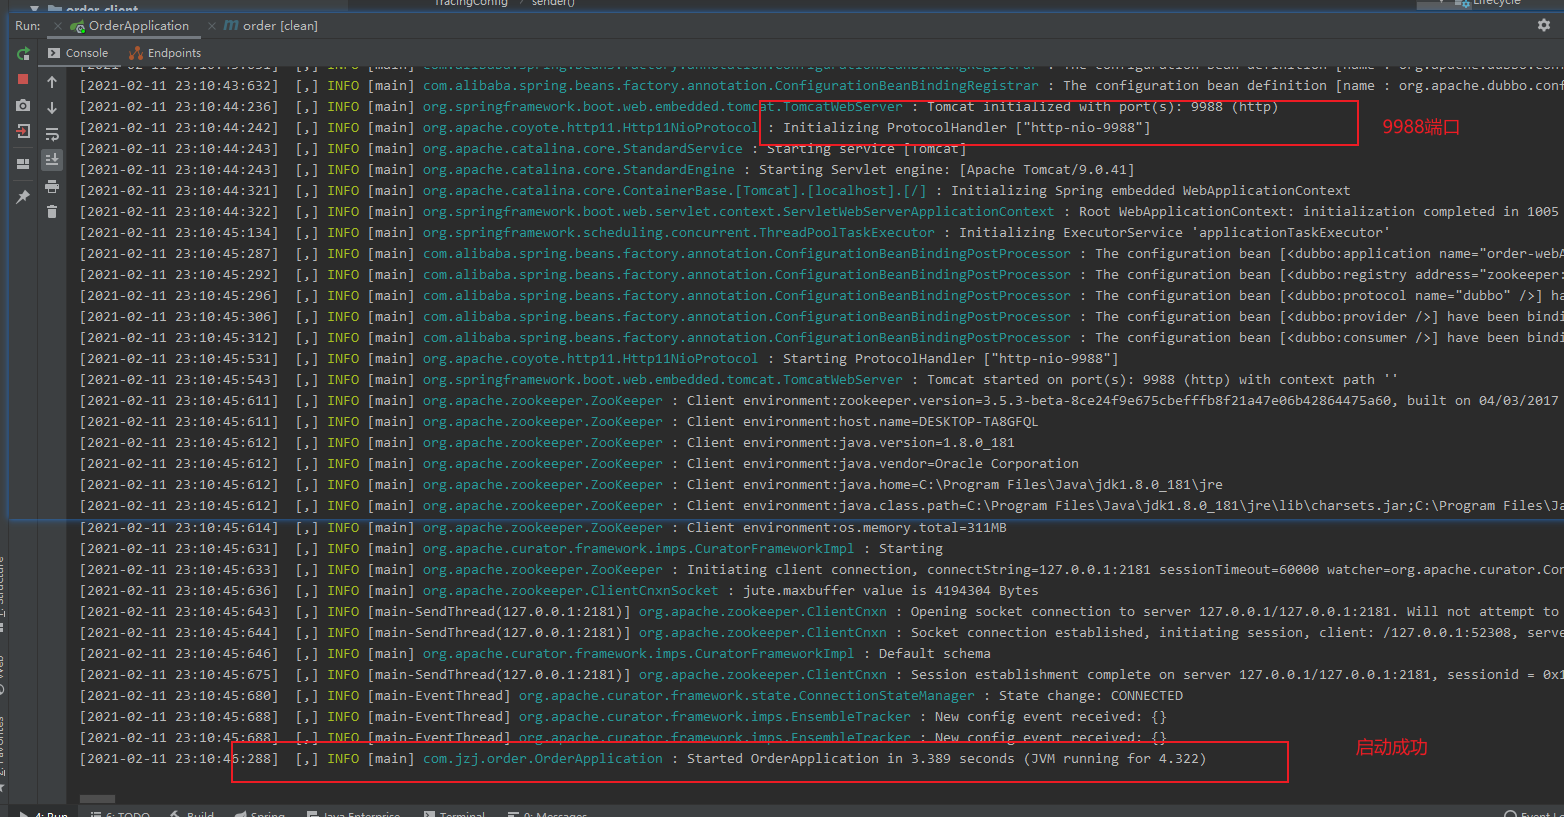The width and height of the screenshot is (1564, 817).
Task: Switch to the order [clean] Maven tab
Action: pyautogui.click(x=271, y=26)
